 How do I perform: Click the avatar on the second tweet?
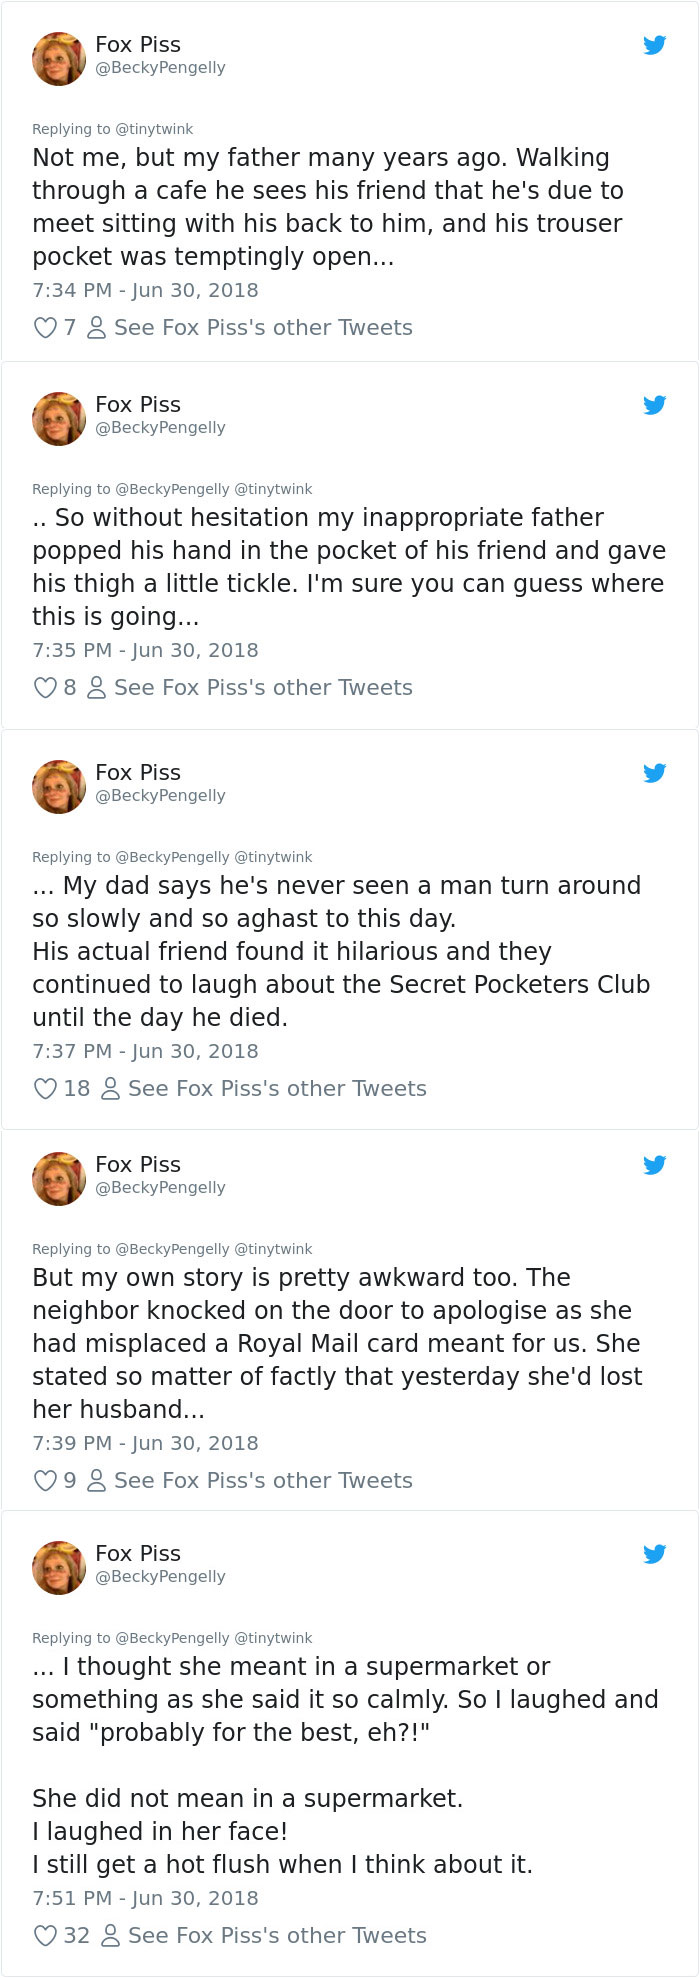58,418
